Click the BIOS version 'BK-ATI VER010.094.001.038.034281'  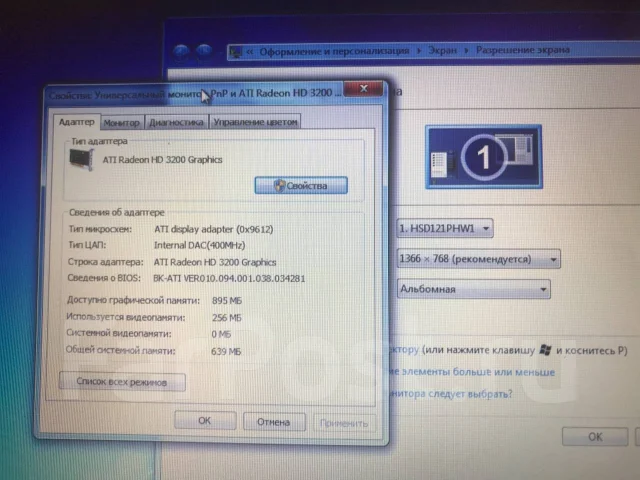click(229, 278)
